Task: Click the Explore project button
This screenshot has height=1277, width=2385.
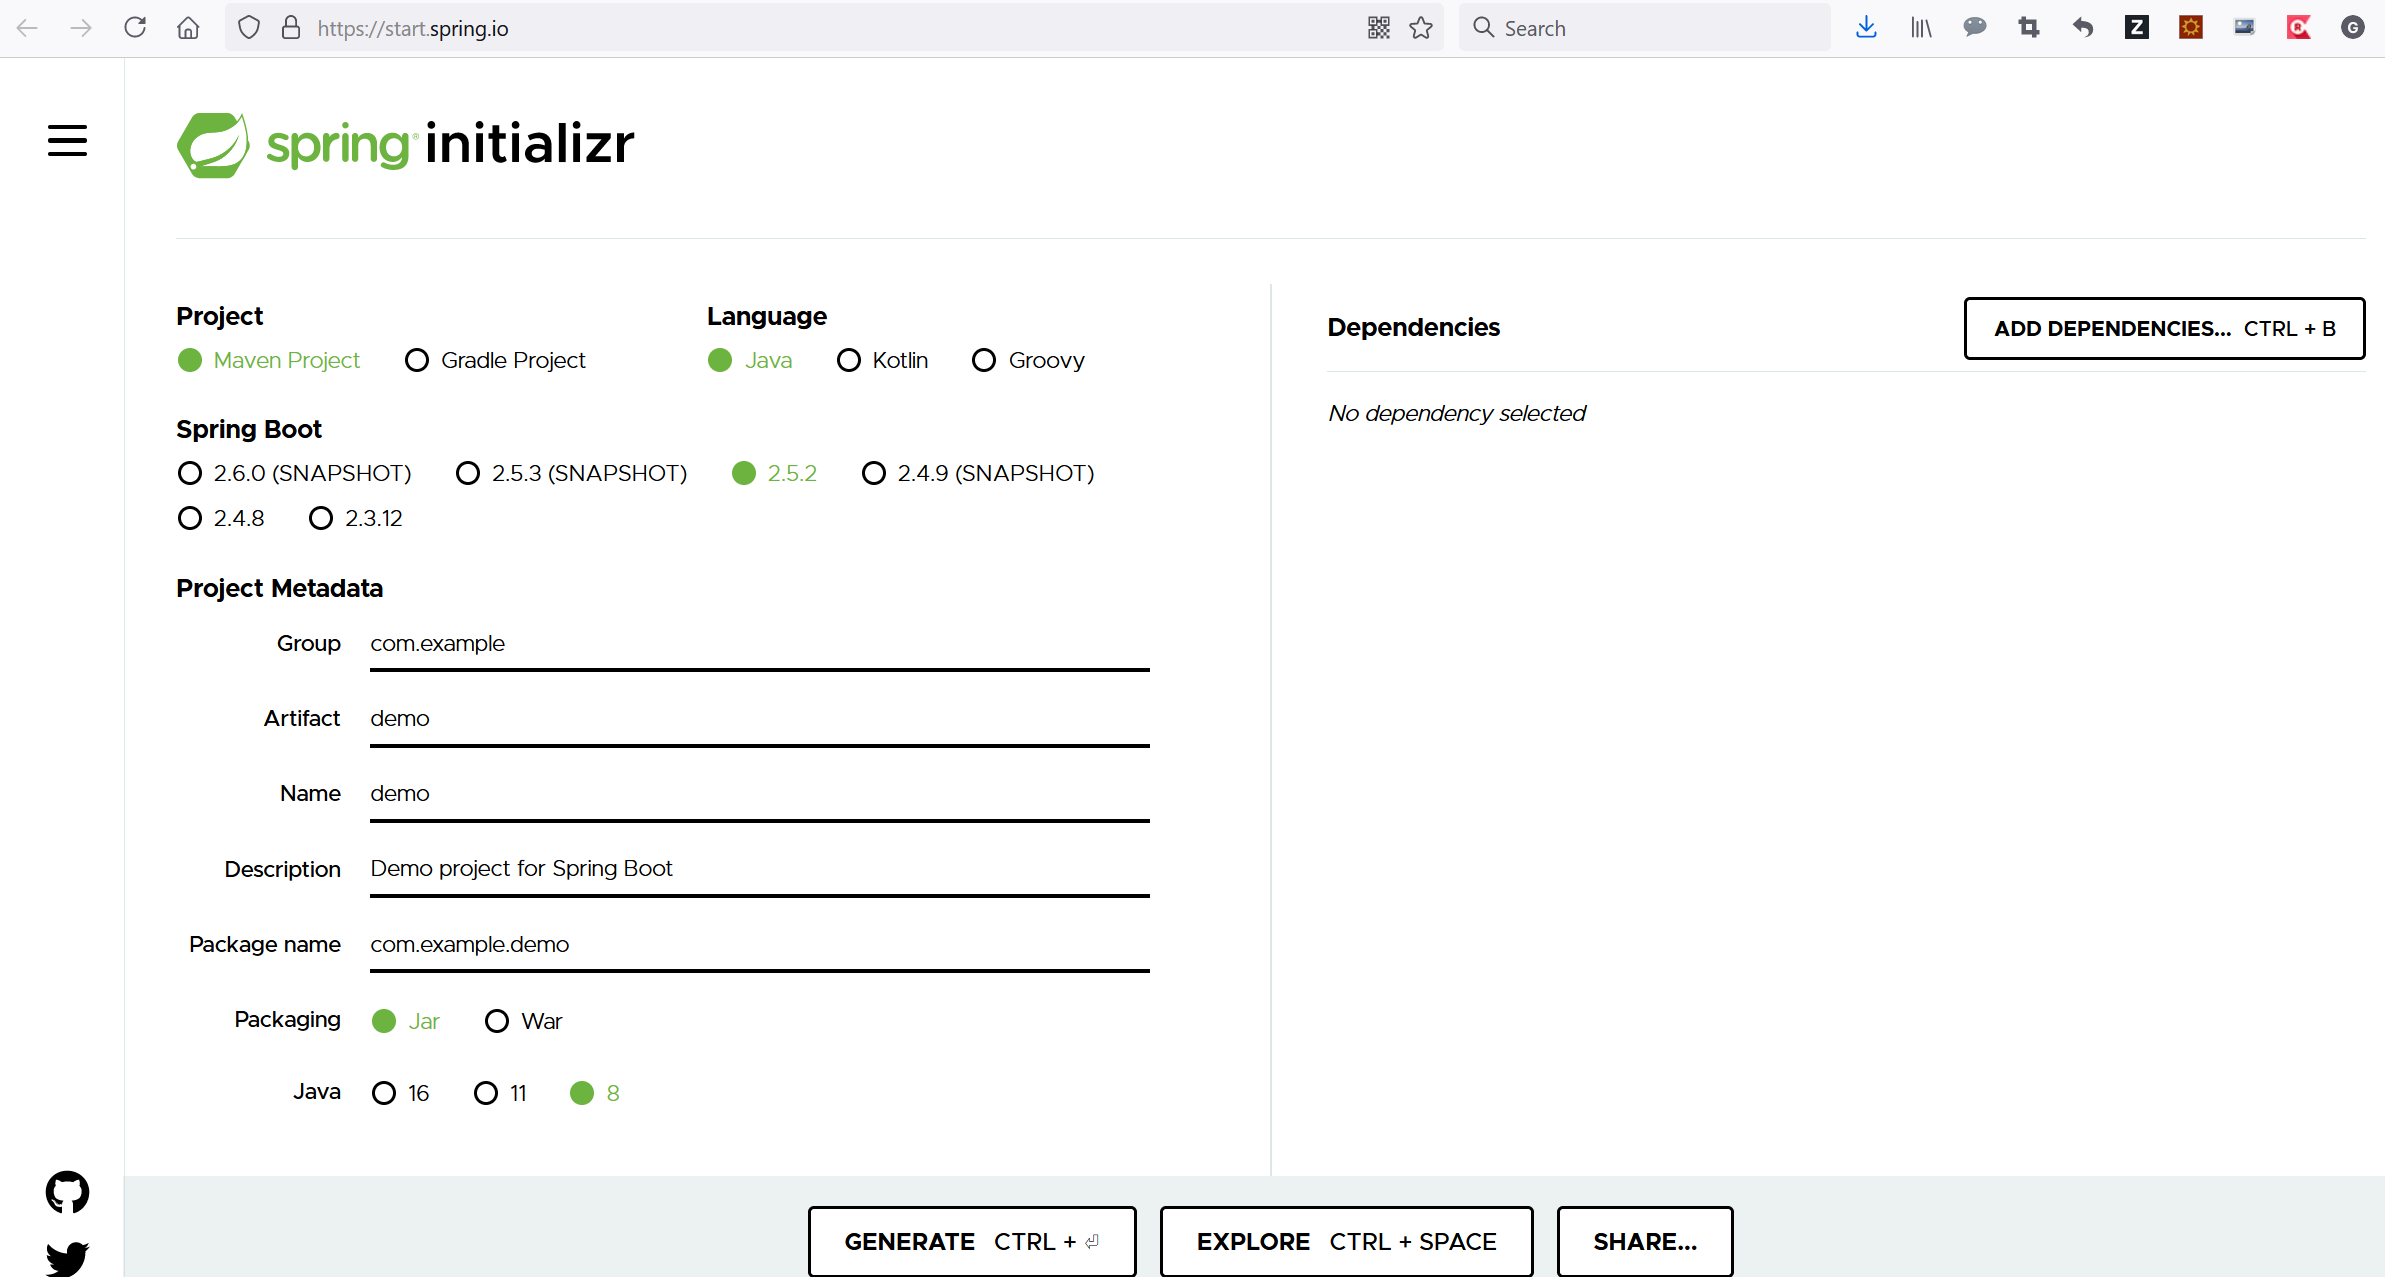Action: pos(1346,1241)
